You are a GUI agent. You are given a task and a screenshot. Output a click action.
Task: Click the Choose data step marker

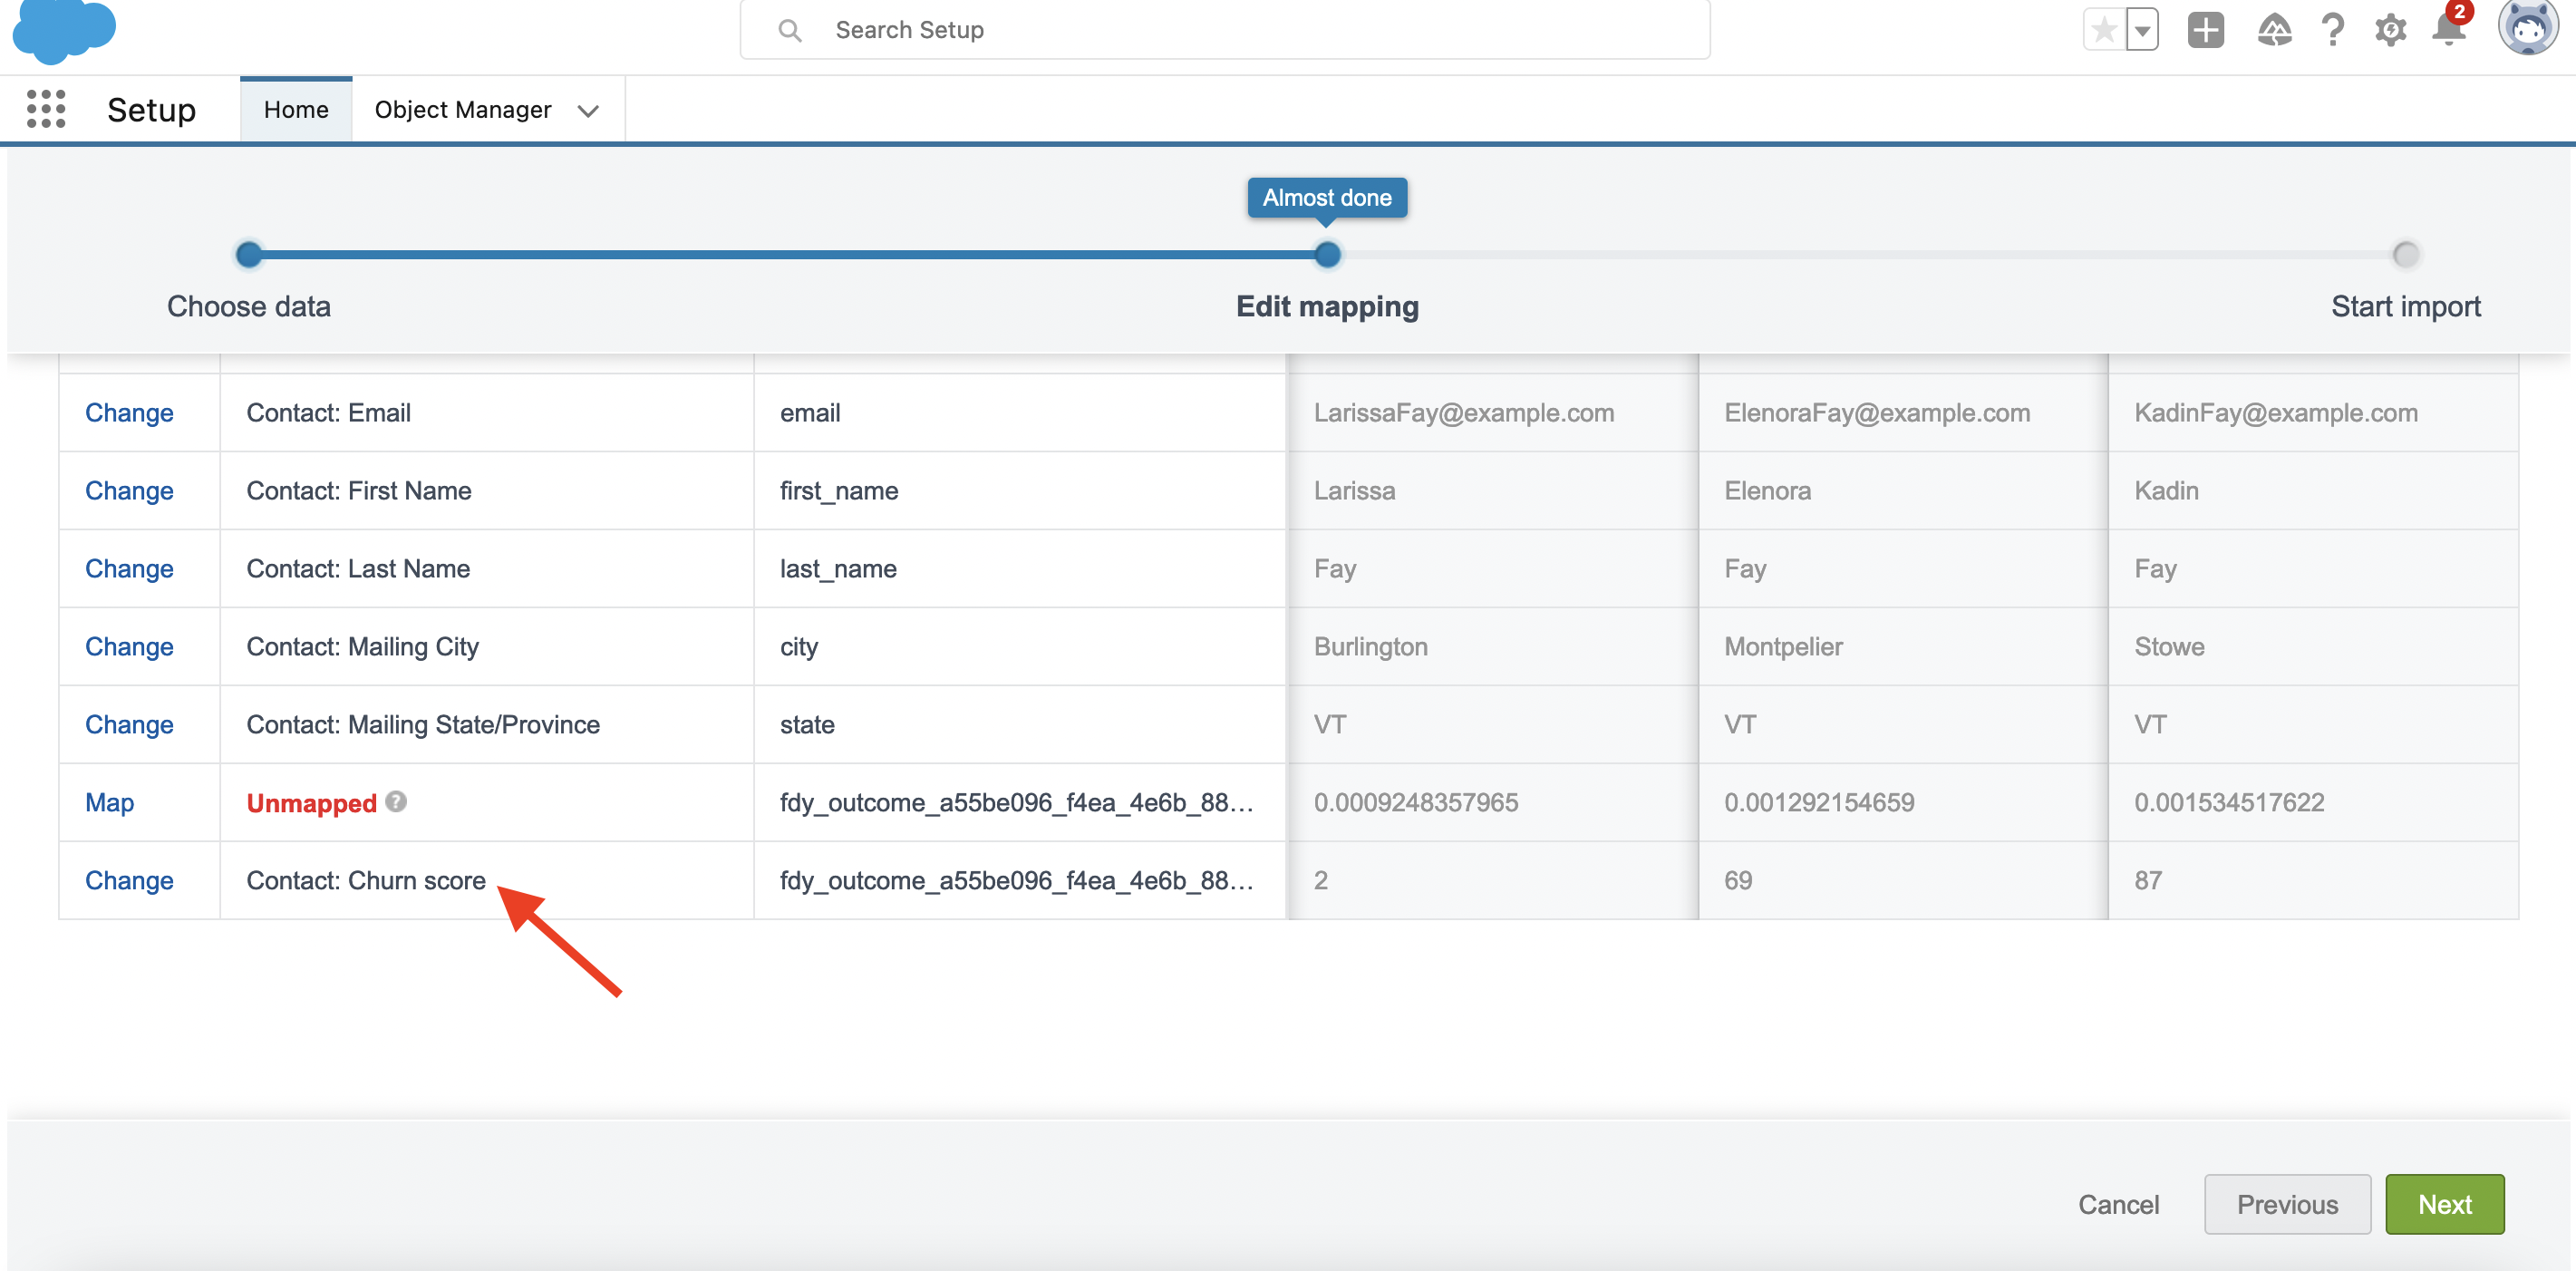pyautogui.click(x=249, y=255)
